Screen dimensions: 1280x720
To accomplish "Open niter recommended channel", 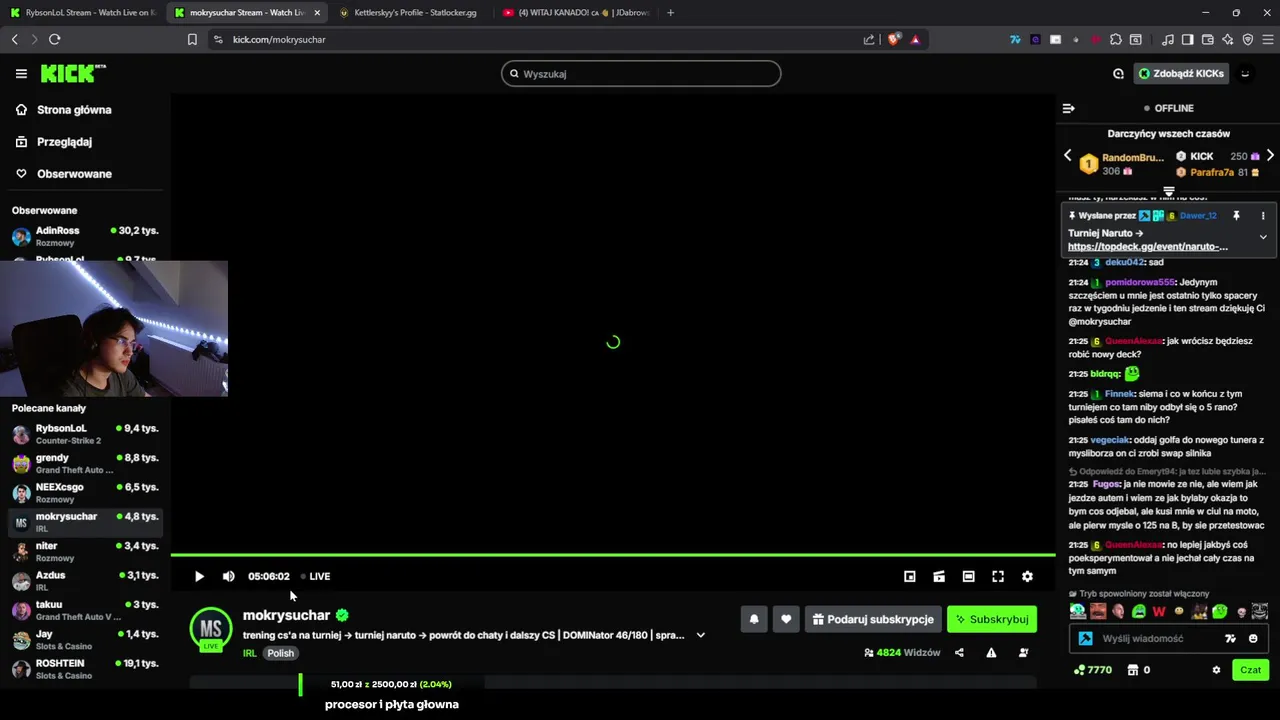I will [x=85, y=552].
